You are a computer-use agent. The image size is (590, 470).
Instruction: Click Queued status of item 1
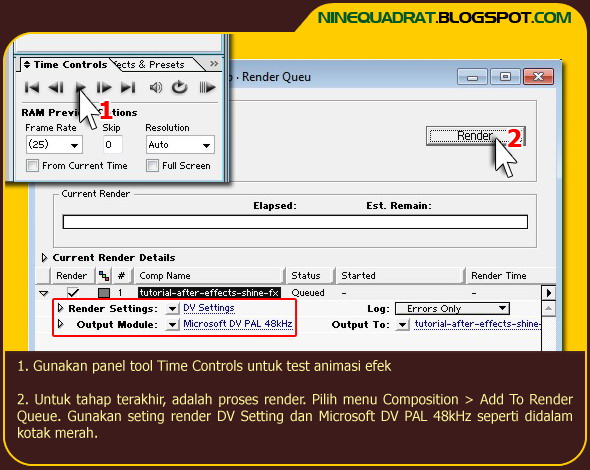(308, 293)
